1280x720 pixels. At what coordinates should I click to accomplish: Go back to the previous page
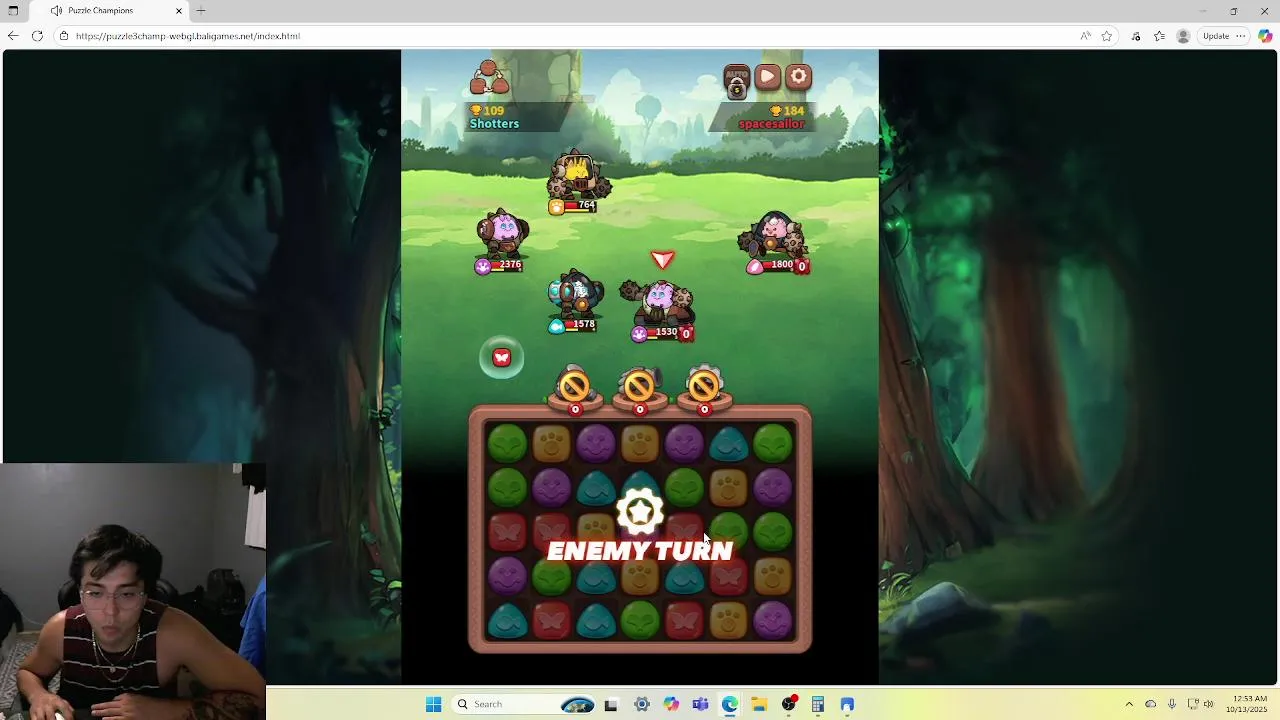(12, 36)
